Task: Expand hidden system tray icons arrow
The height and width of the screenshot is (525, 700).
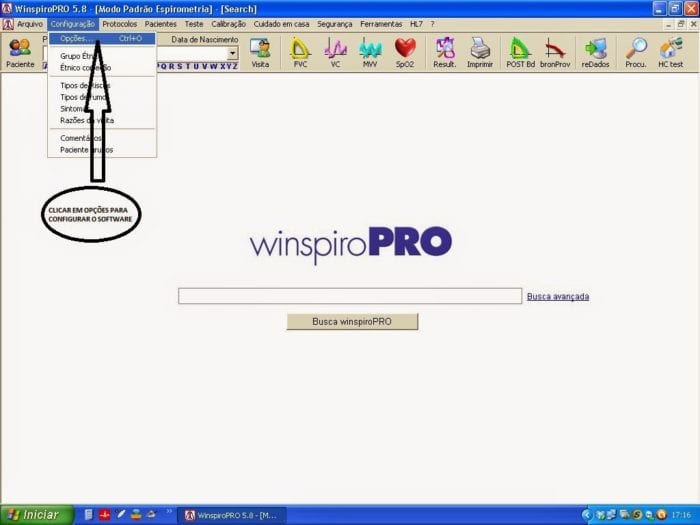Action: point(587,515)
